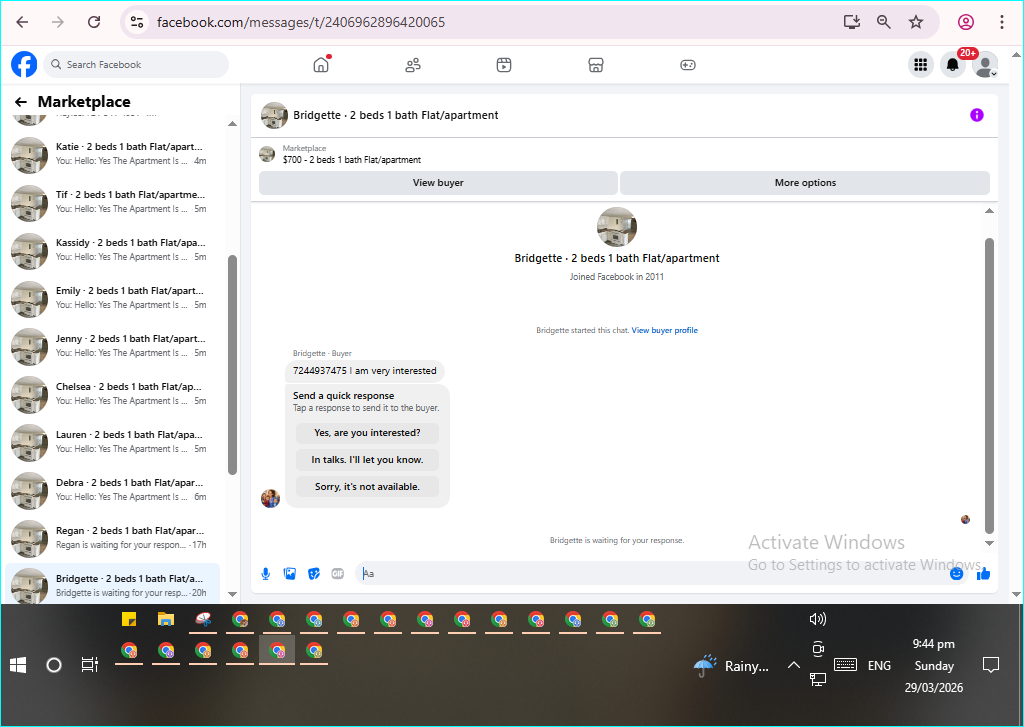
Task: Bookmark this page with the star
Action: tap(916, 22)
